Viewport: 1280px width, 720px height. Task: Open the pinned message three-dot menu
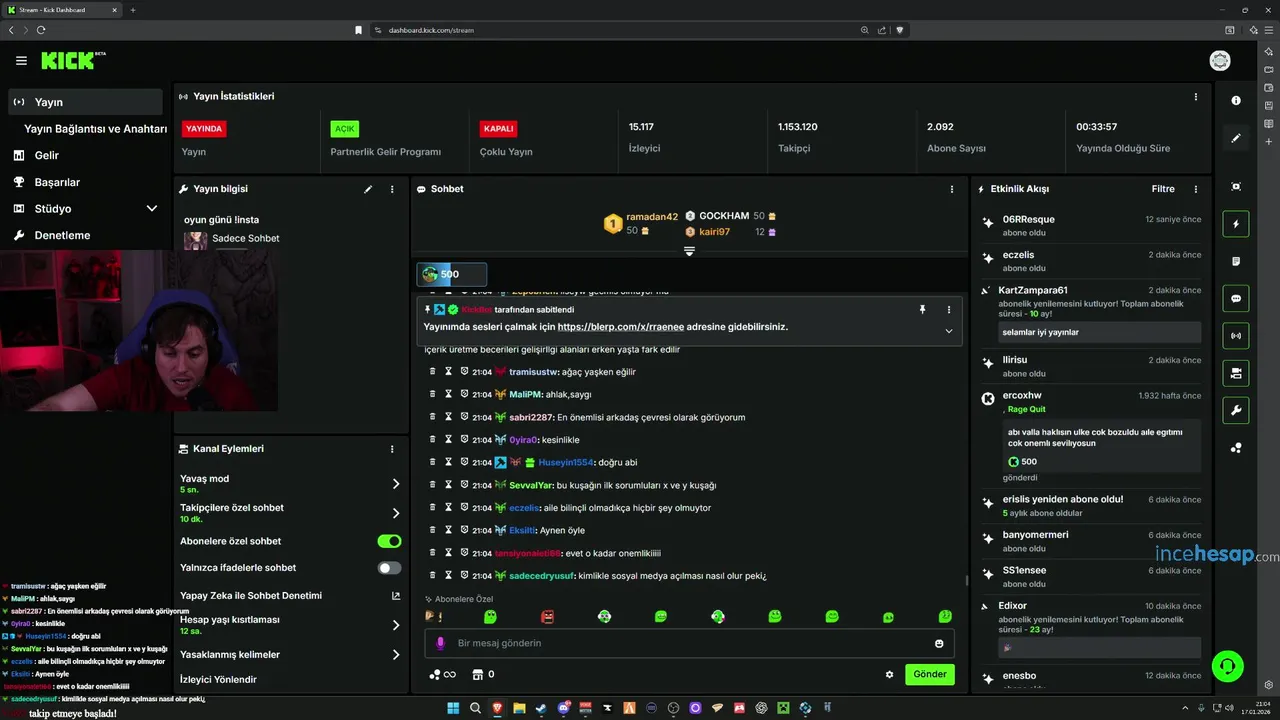pos(949,310)
